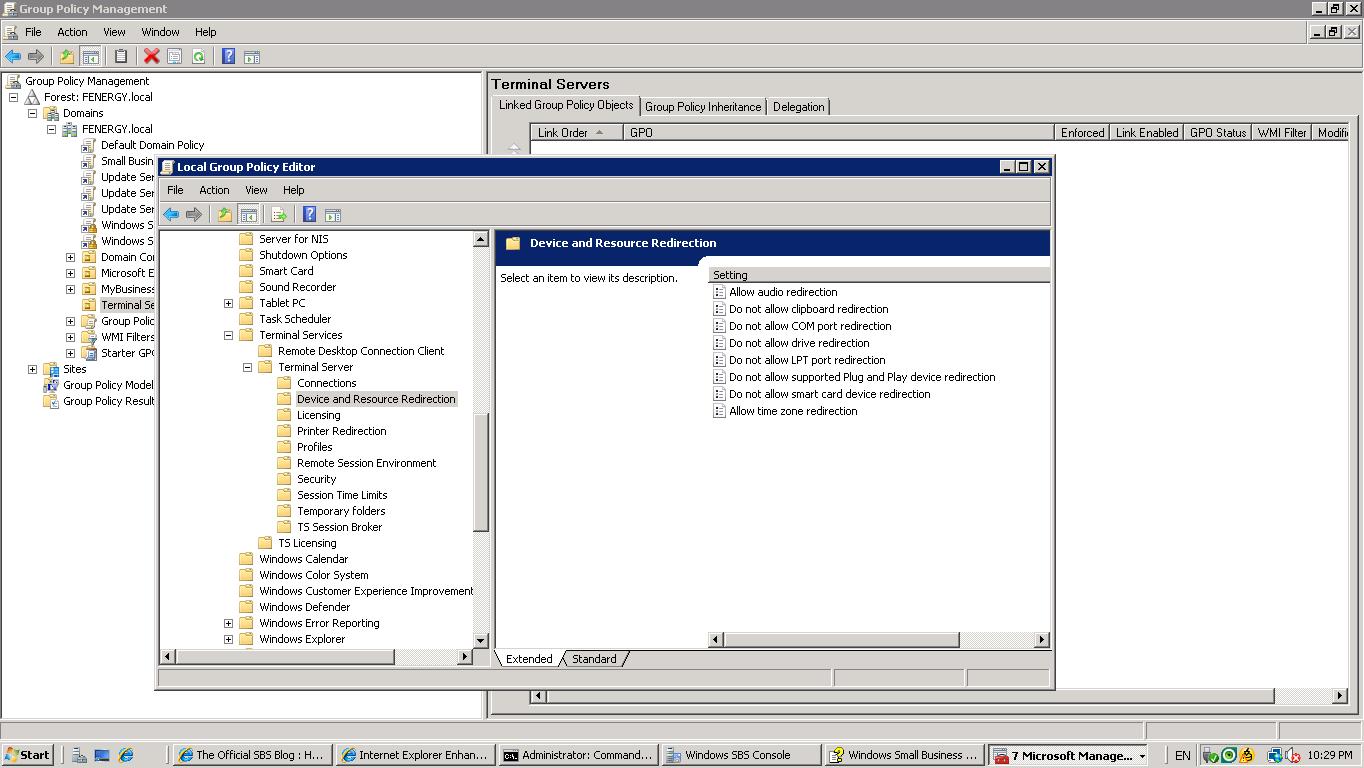
Task: Expand the MyBusiness node
Action: pyautogui.click(x=71, y=289)
